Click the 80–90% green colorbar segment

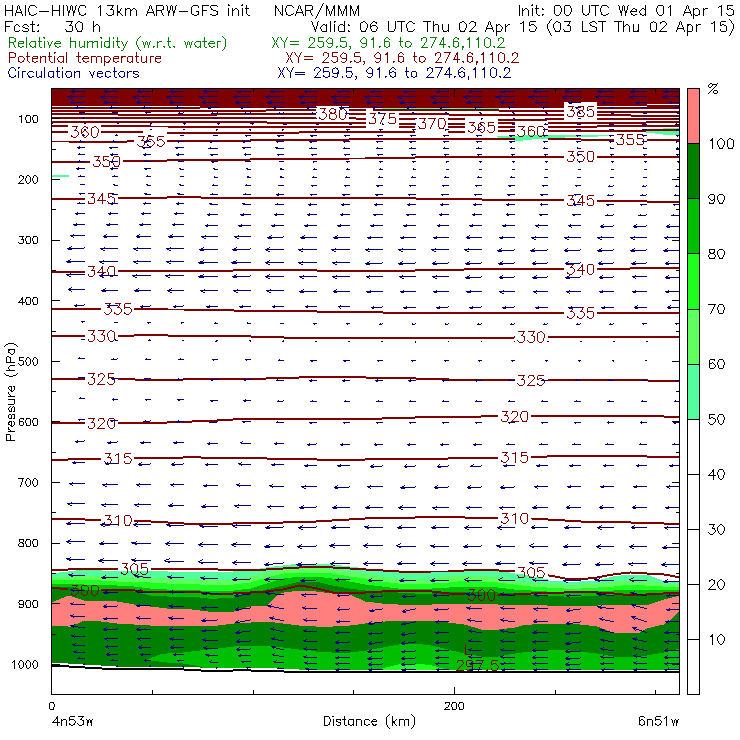(x=693, y=226)
